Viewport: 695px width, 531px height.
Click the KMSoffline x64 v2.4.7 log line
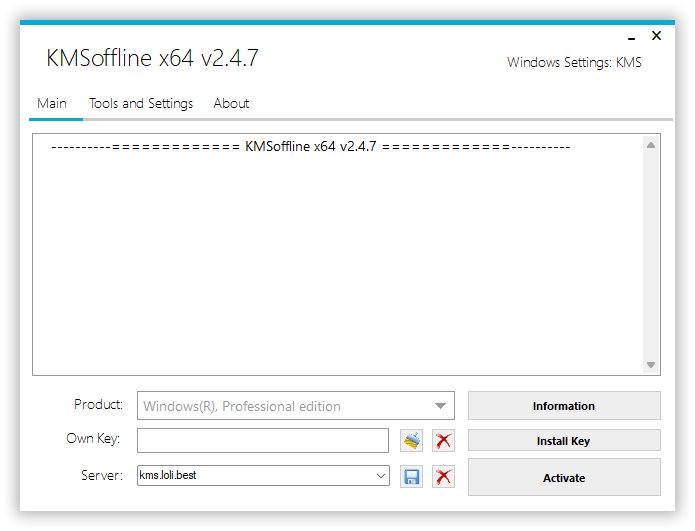(311, 147)
